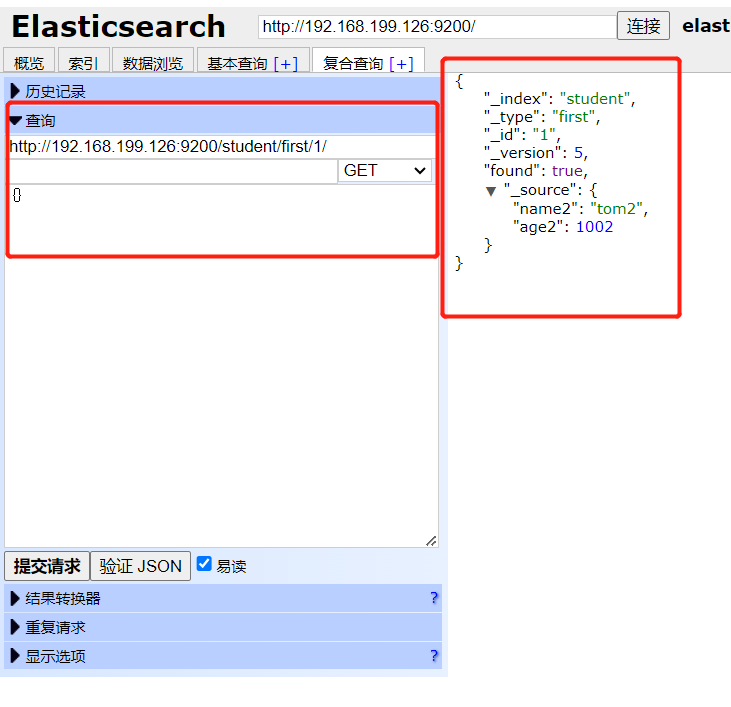This screenshot has height=707, width=731.
Task: Click the age2 value 1002
Action: (x=594, y=227)
